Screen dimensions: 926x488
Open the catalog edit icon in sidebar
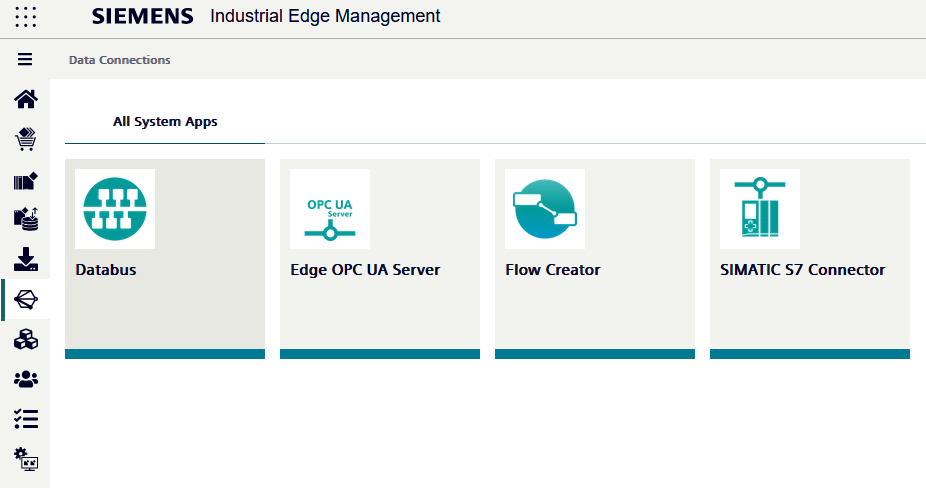[26, 180]
